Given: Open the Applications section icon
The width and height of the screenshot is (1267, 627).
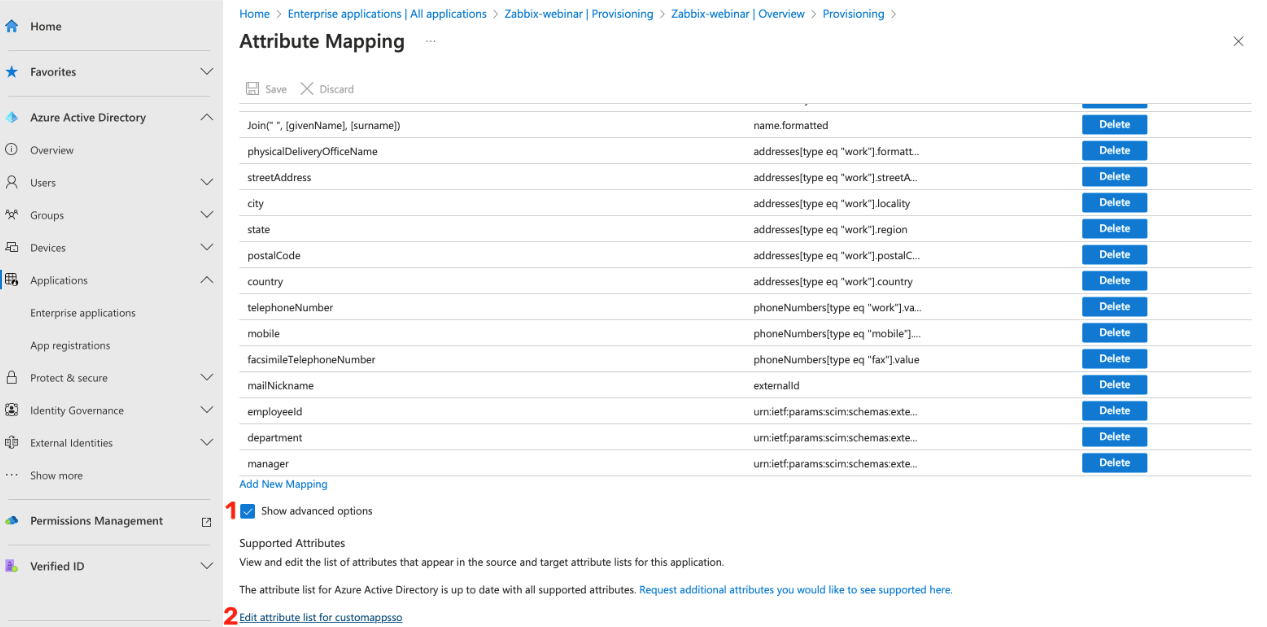Looking at the screenshot, I should coord(12,280).
